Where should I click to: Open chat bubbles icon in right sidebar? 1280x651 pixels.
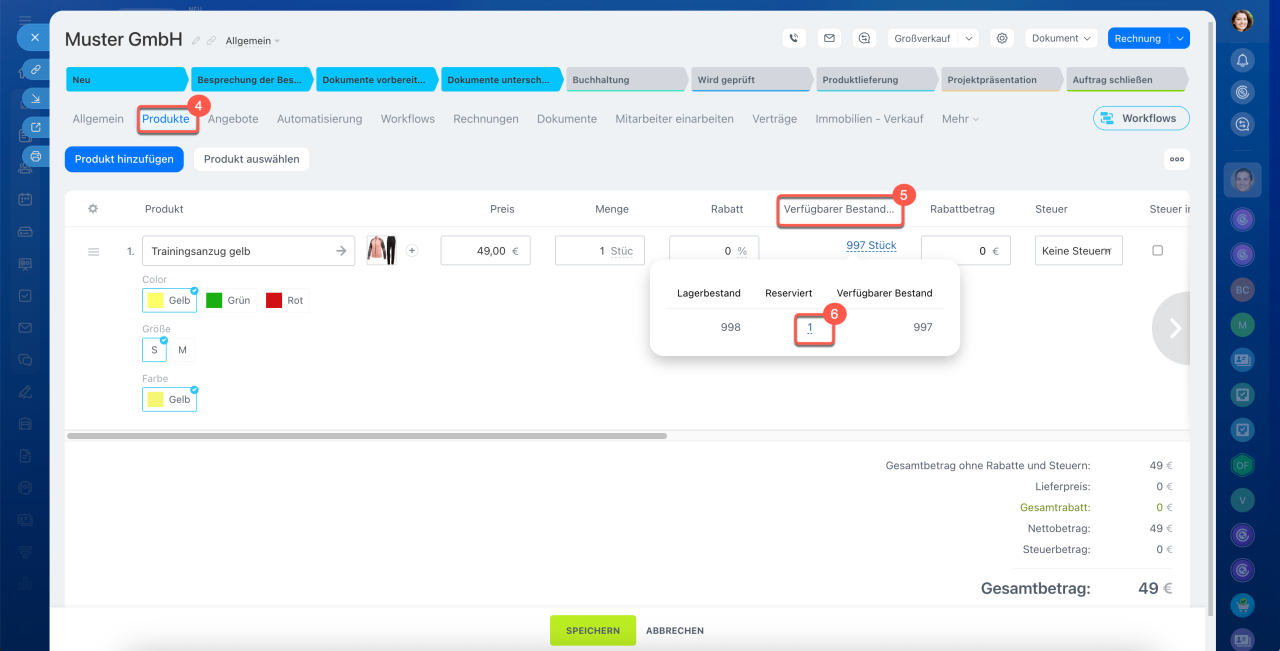(x=1242, y=125)
